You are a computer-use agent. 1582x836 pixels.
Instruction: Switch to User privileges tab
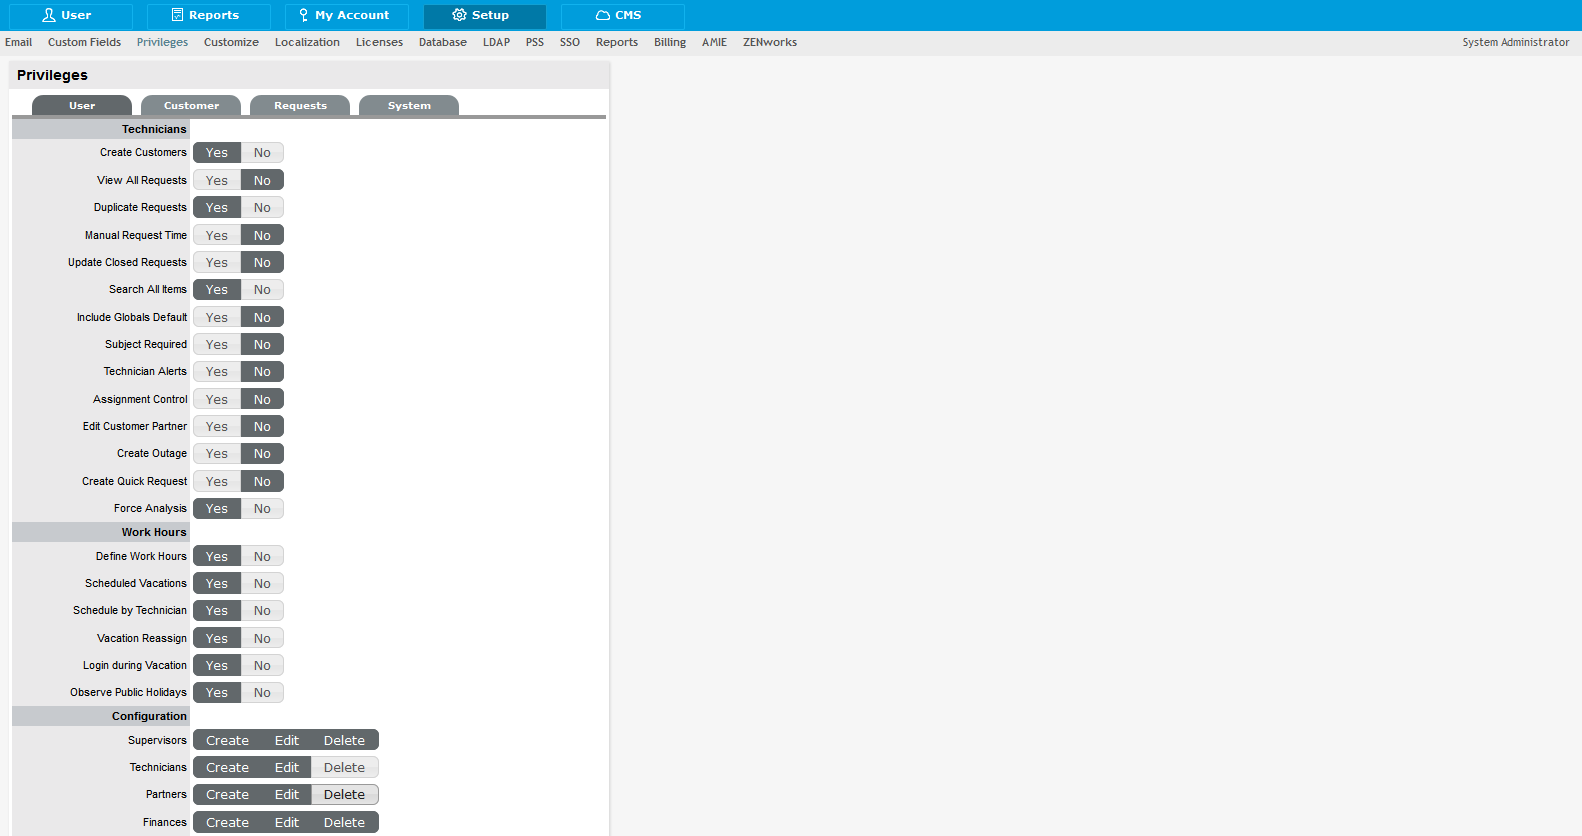pyautogui.click(x=82, y=106)
